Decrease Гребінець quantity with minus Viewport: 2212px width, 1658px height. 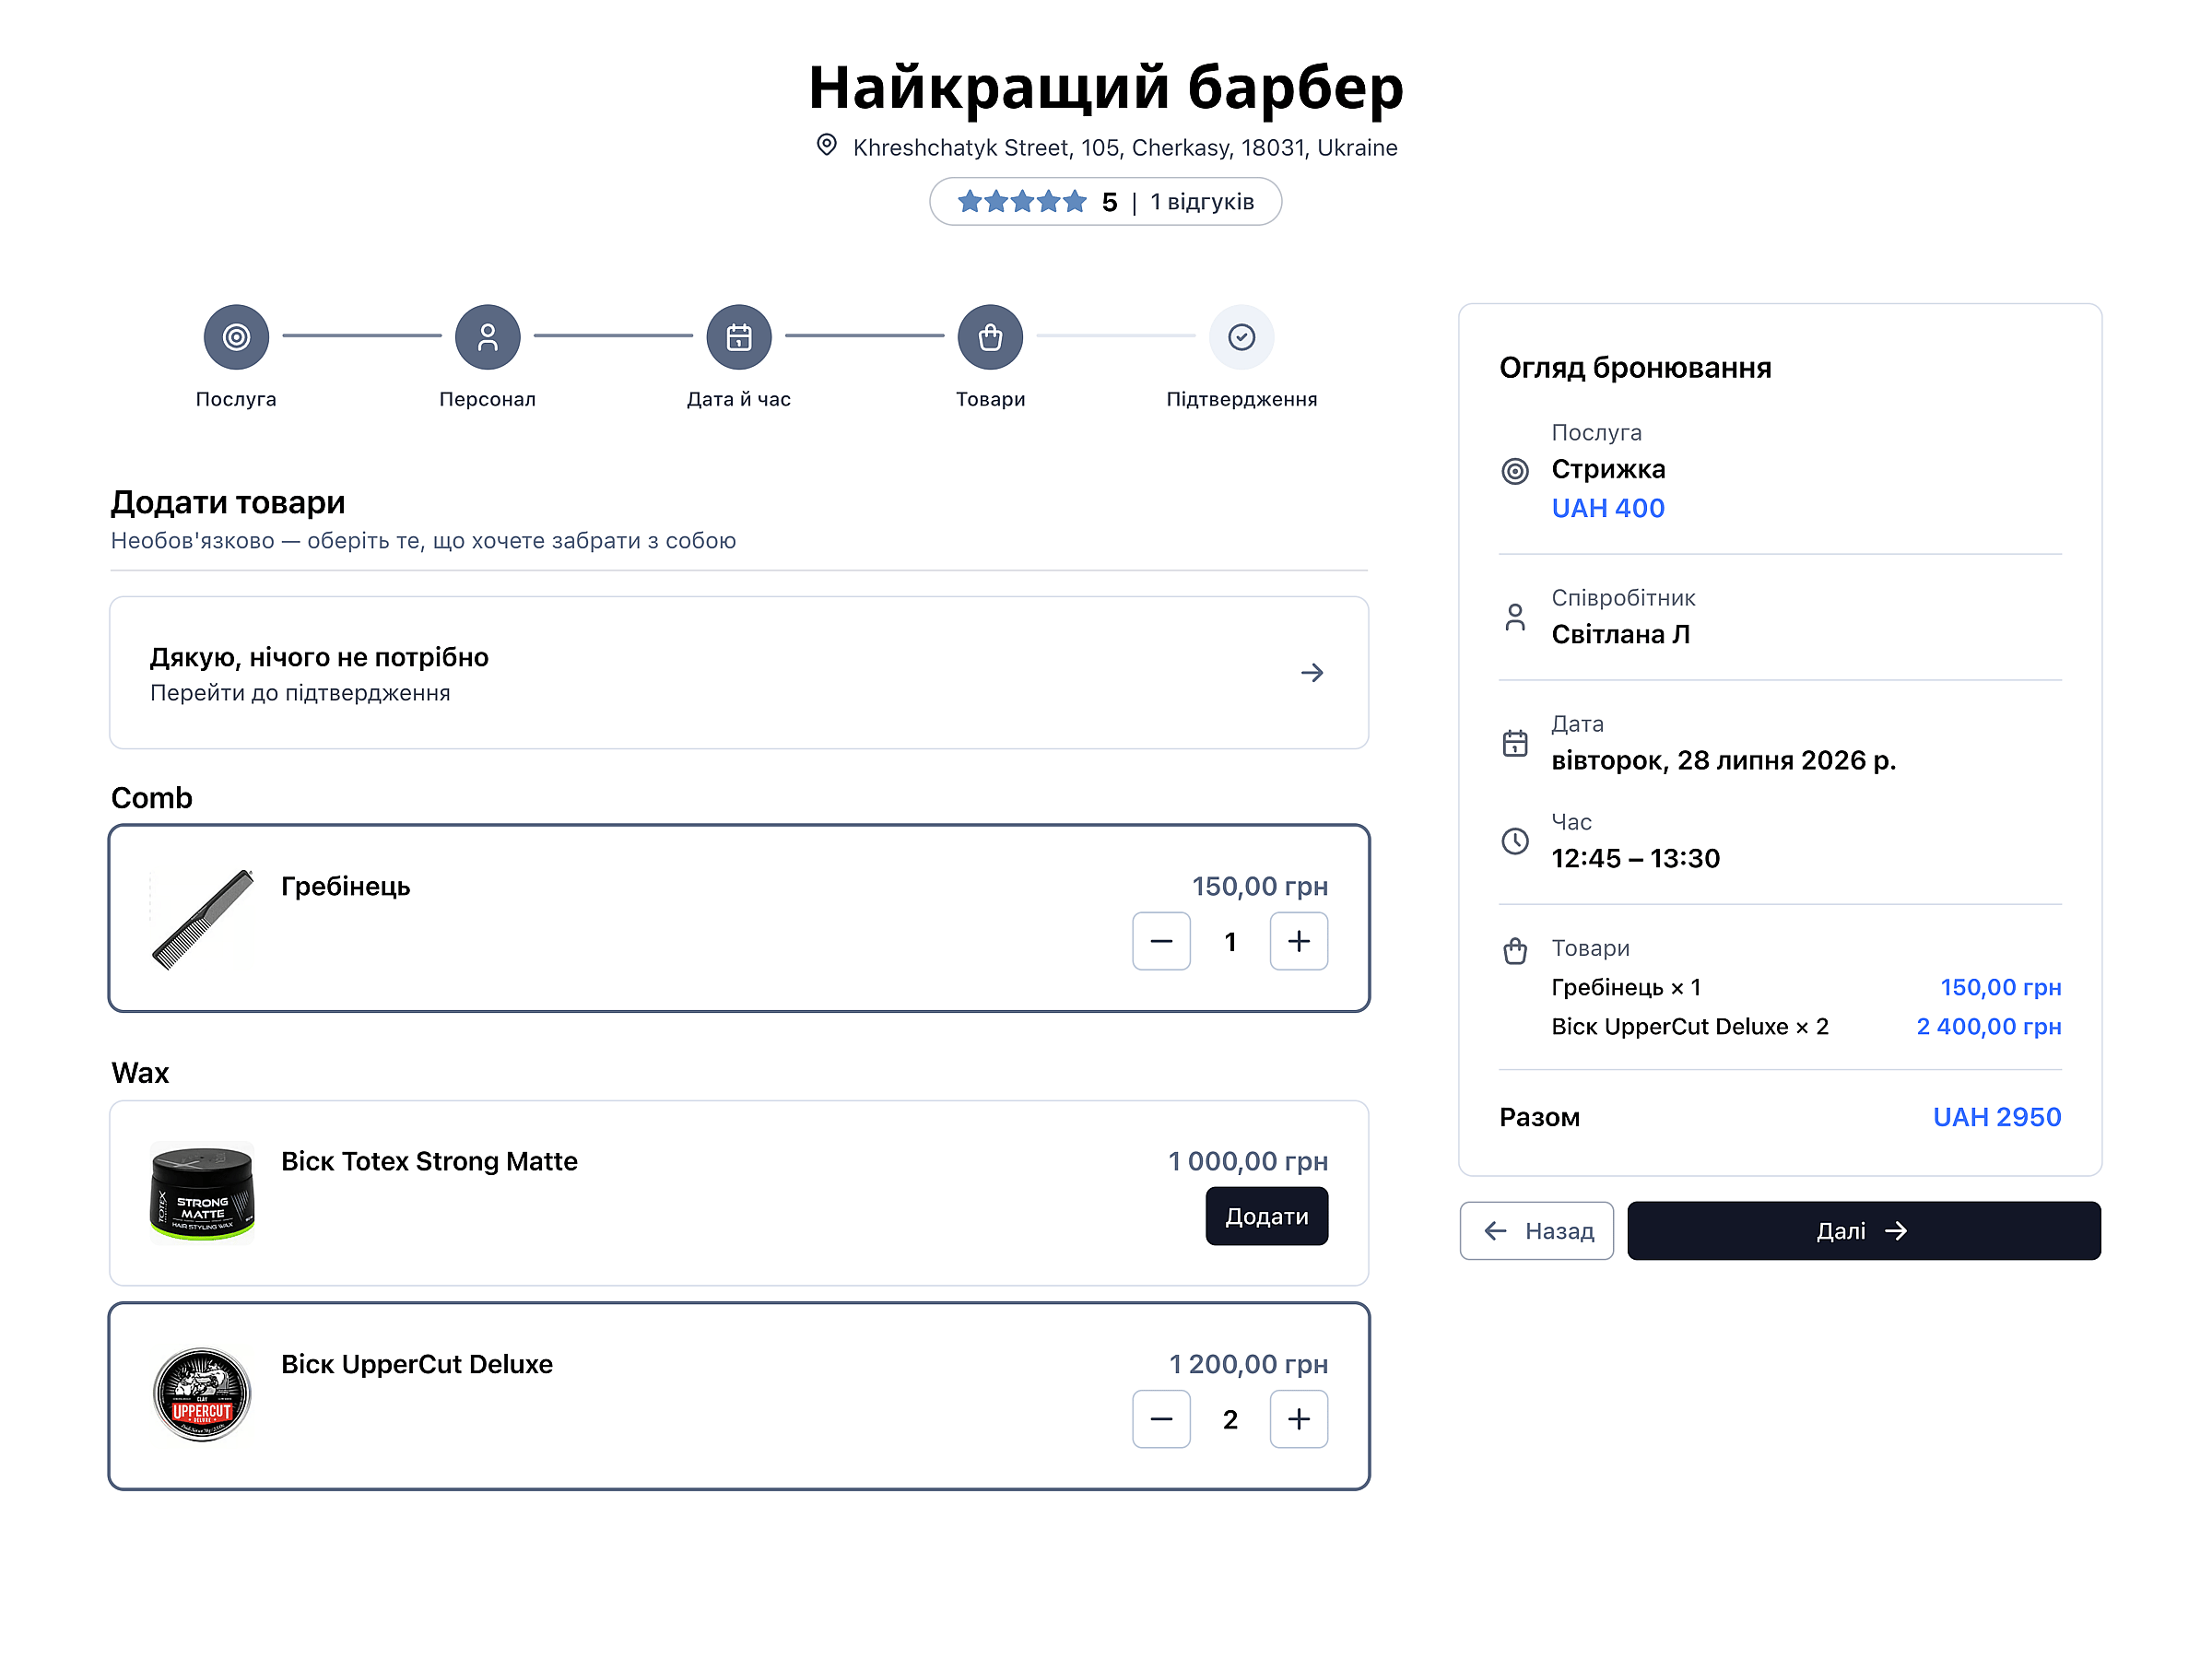pos(1161,941)
